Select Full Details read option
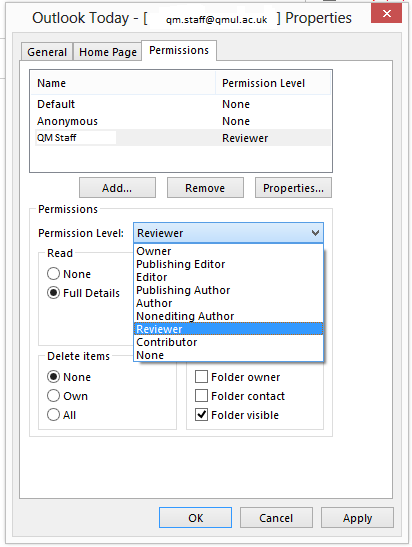The height and width of the screenshot is (547, 412). click(53, 293)
